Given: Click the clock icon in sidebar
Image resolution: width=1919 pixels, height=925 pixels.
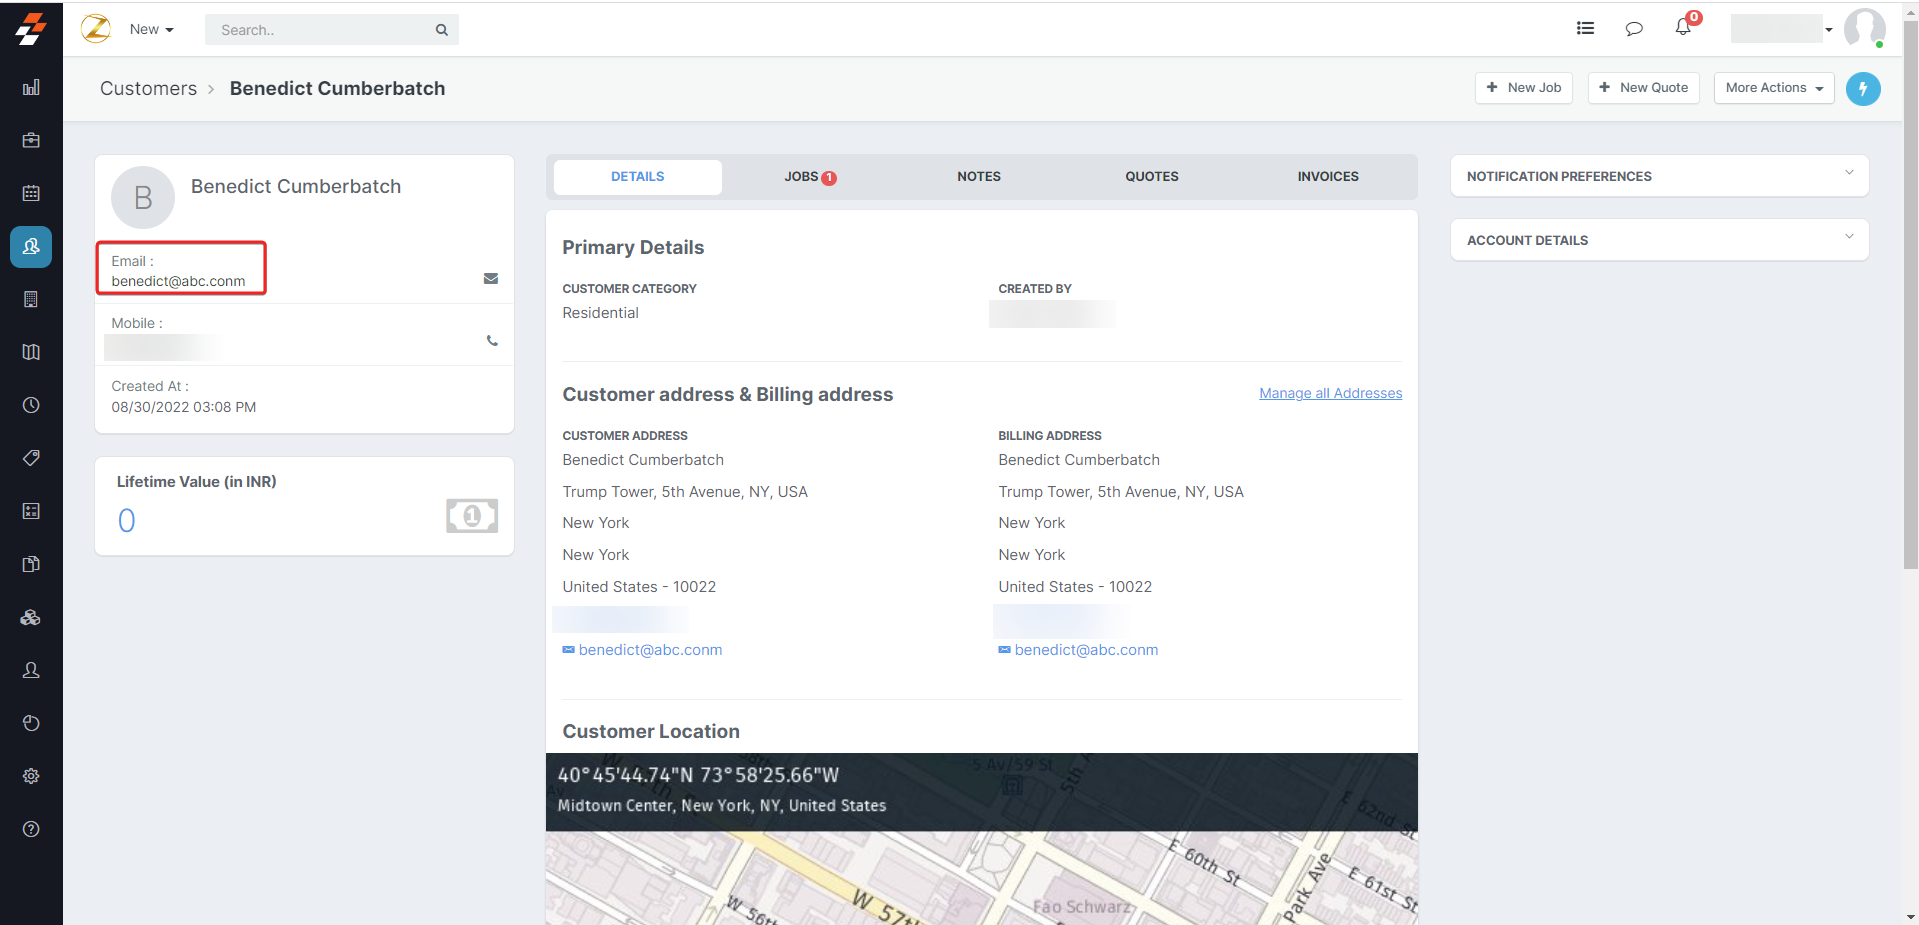Looking at the screenshot, I should [31, 405].
